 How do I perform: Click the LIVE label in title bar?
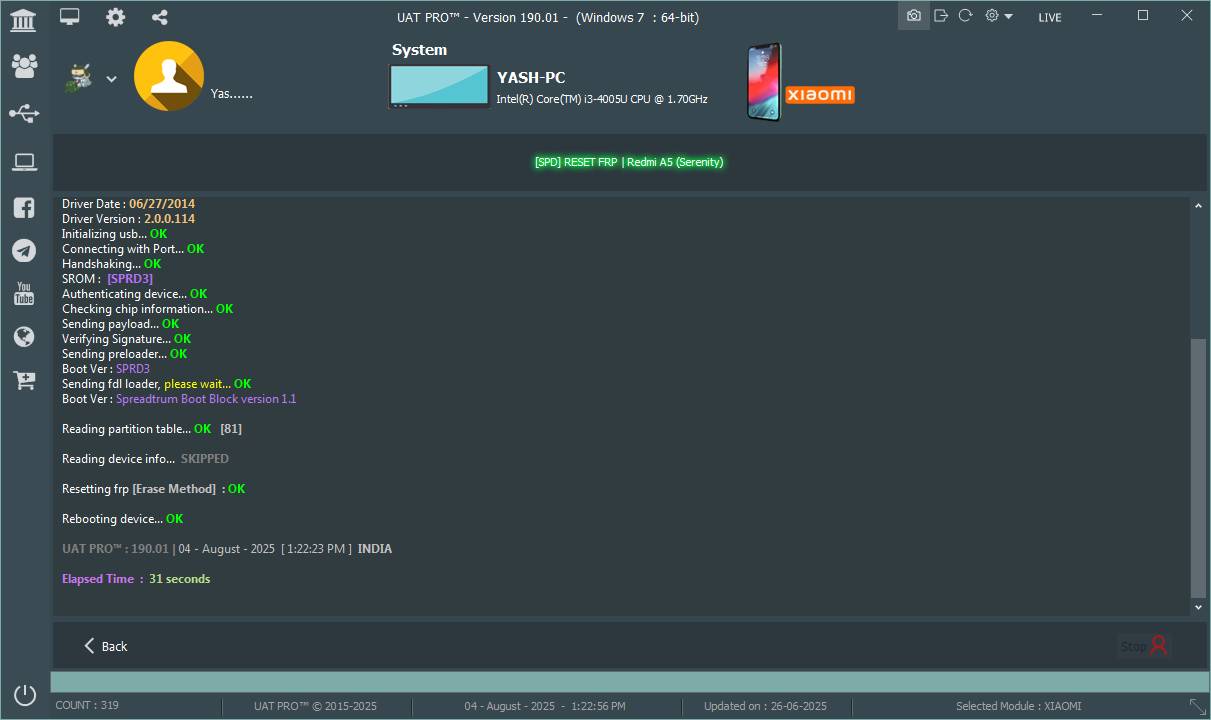[x=1049, y=17]
